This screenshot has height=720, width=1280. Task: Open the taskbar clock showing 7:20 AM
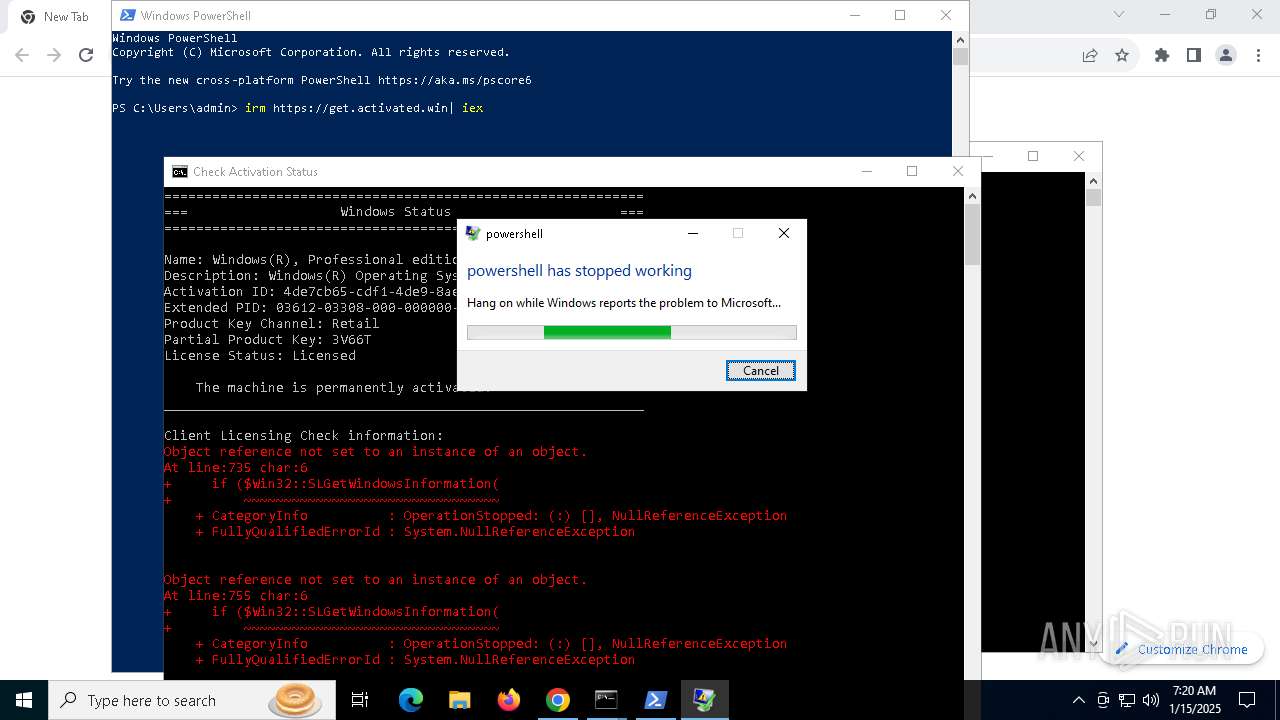tap(1194, 700)
